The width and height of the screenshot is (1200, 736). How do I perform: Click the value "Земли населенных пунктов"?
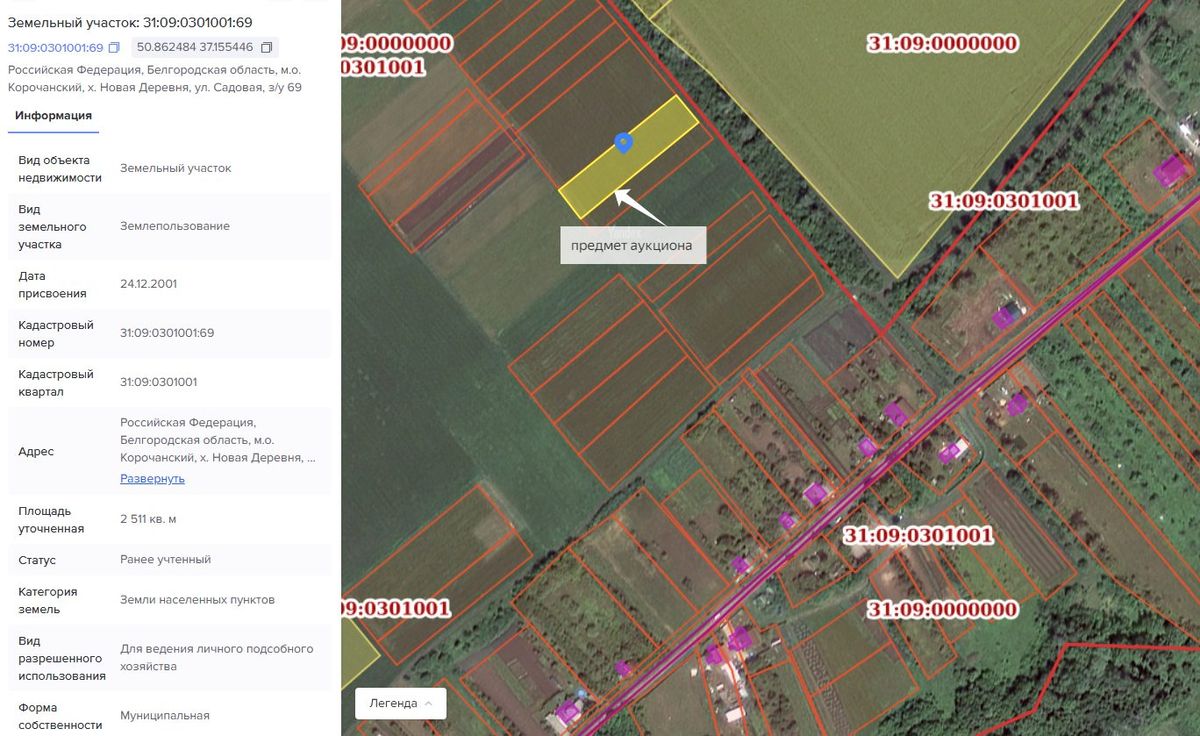pyautogui.click(x=197, y=600)
